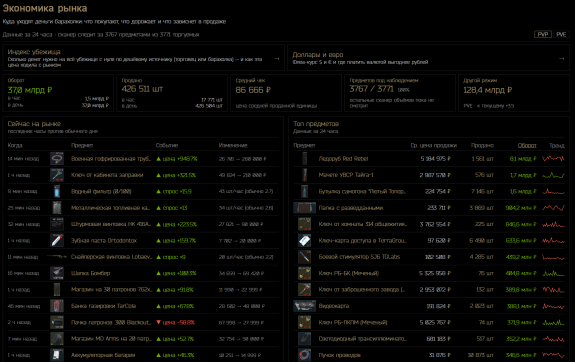The width and height of the screenshot is (575, 362).
Task: Open the Индекс убежища card
Action: [143, 58]
